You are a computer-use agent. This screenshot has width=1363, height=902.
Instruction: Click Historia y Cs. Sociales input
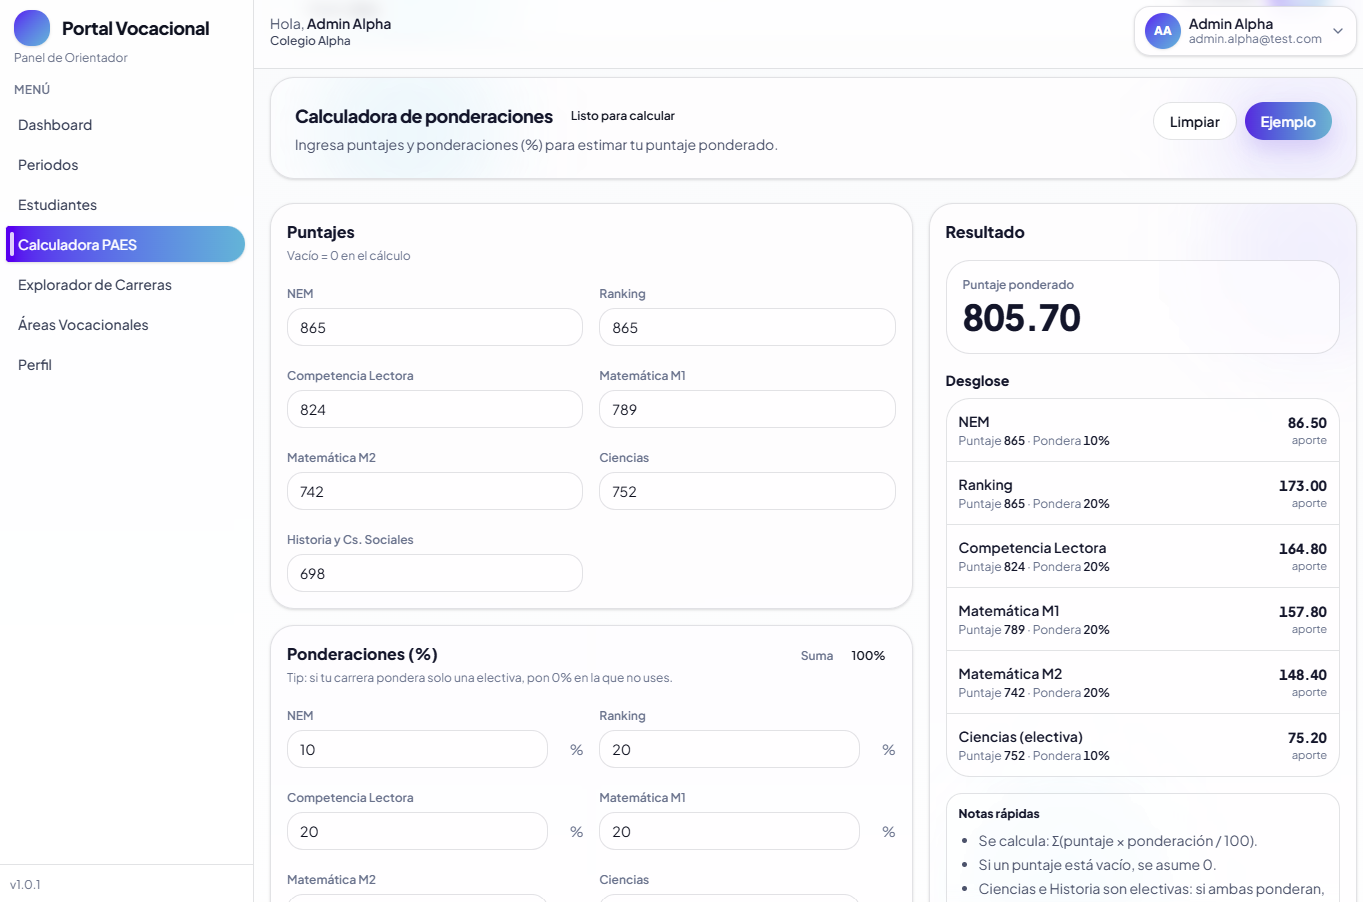[x=434, y=573]
